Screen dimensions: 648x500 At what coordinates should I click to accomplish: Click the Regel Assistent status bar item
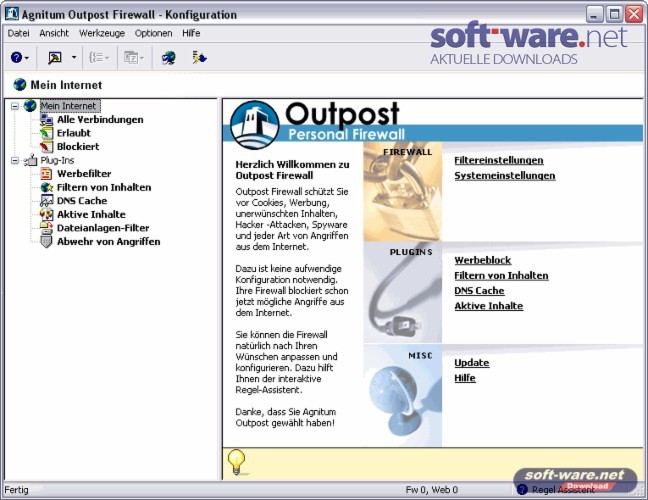coord(557,490)
